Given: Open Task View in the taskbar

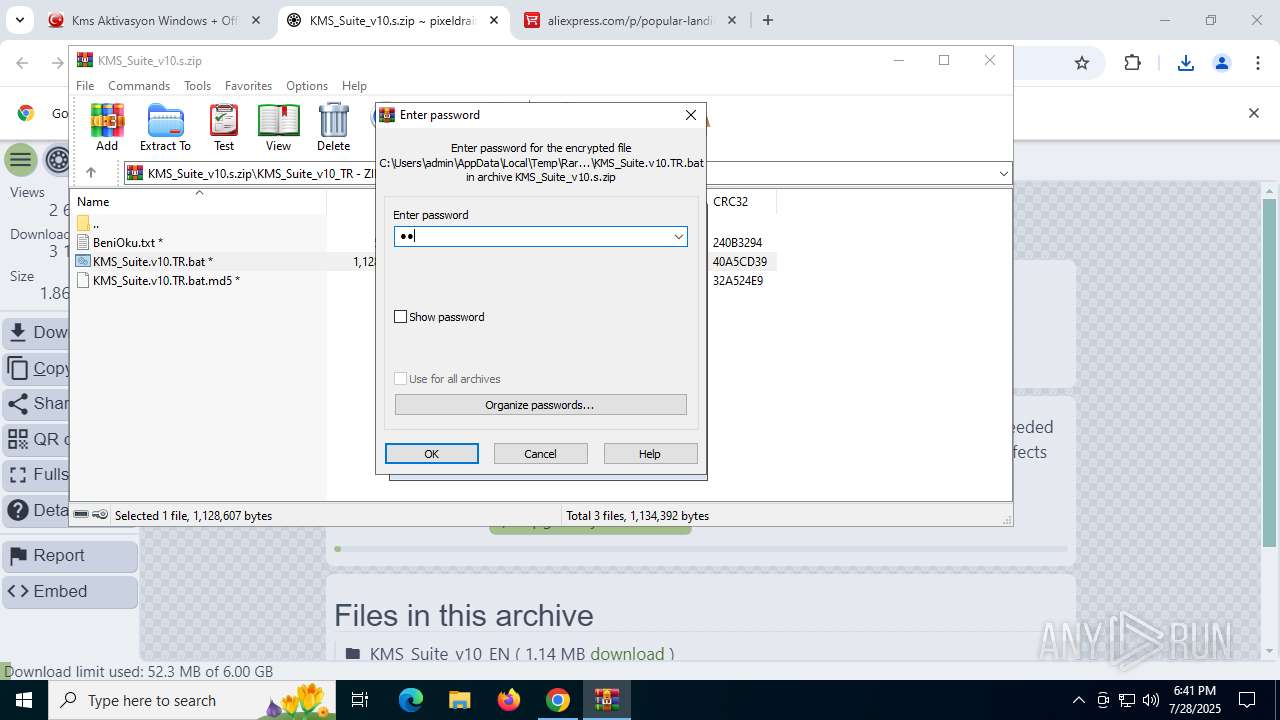Looking at the screenshot, I should click(361, 700).
